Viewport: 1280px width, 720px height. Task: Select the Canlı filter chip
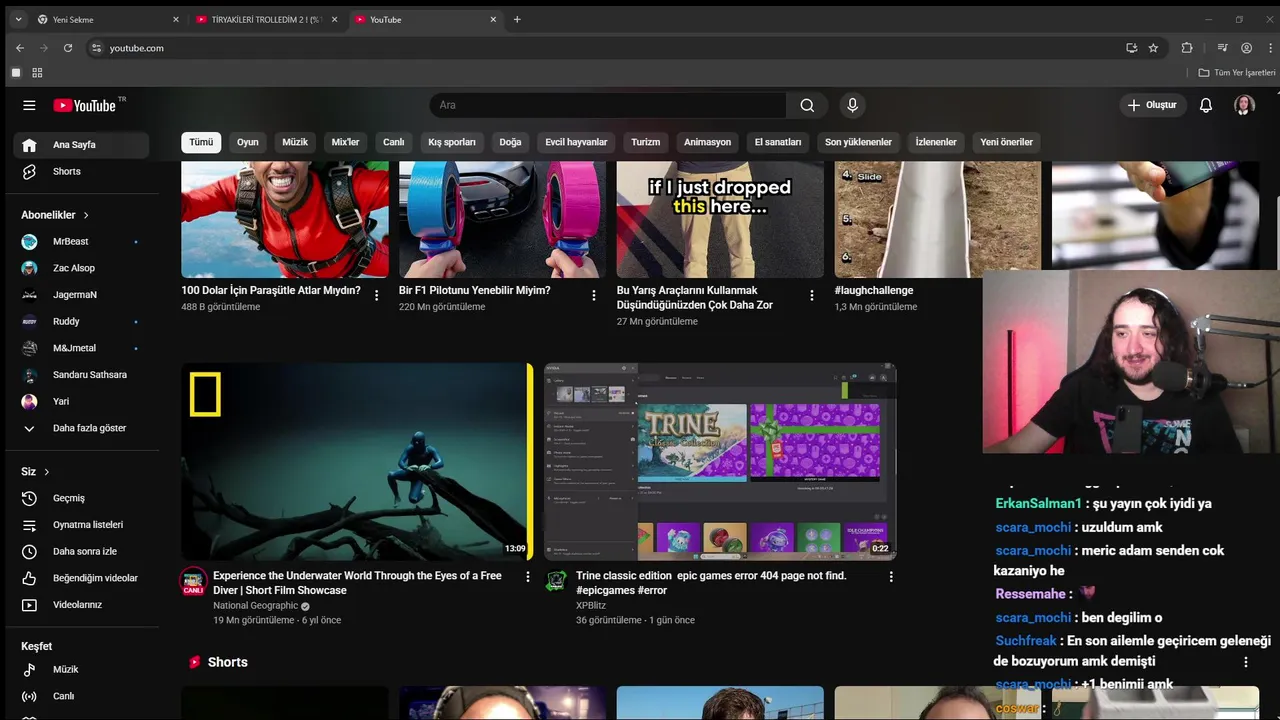coord(394,142)
